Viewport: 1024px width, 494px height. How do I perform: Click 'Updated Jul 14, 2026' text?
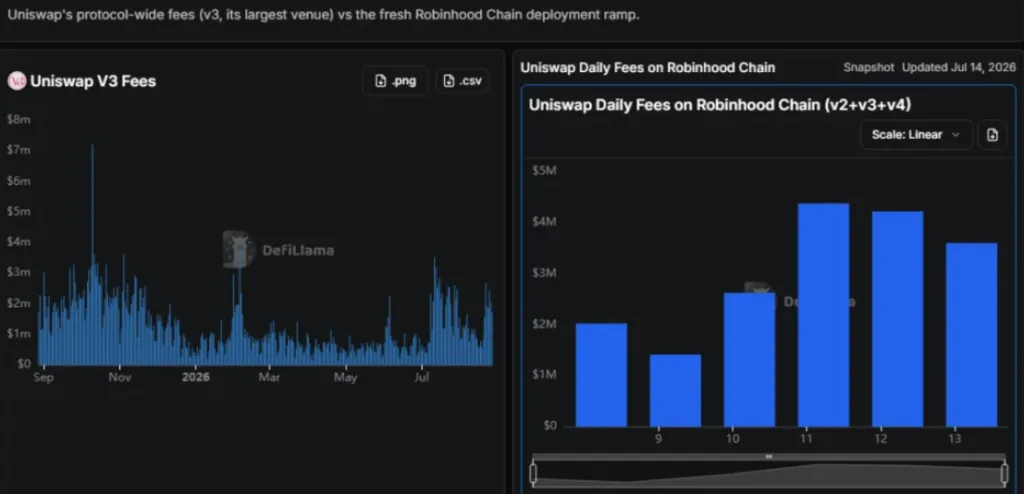[x=959, y=67]
